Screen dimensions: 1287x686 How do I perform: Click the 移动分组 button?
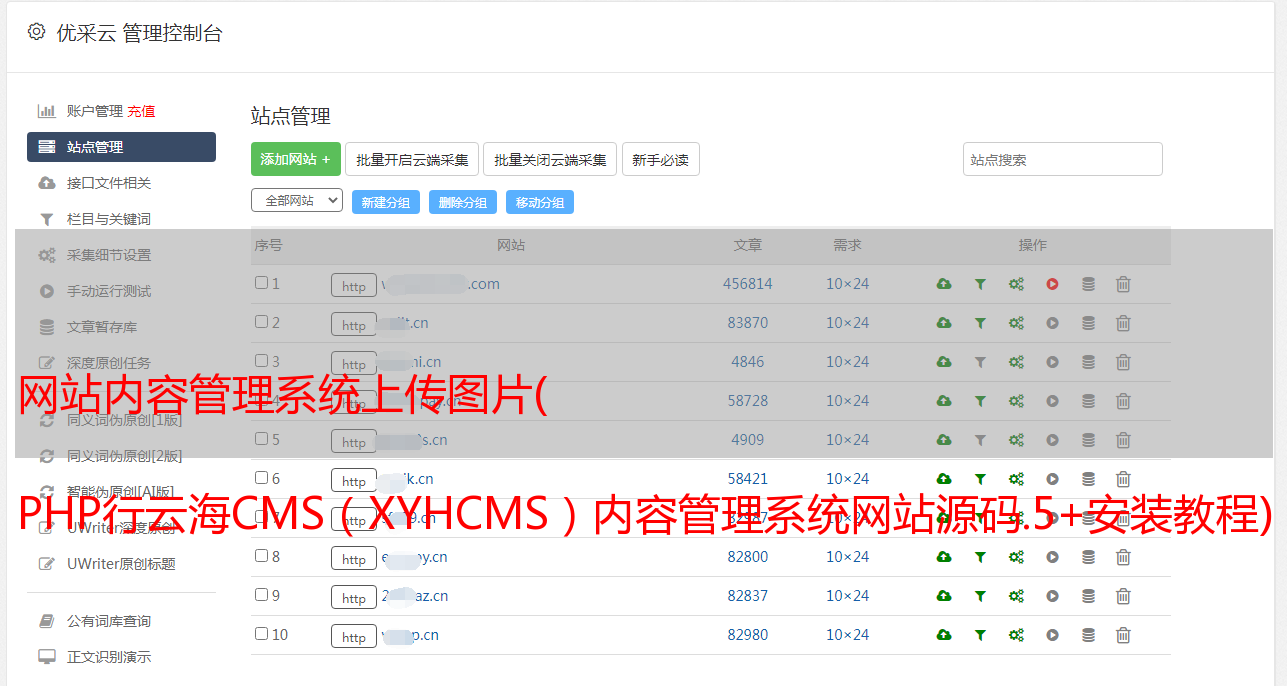coord(540,202)
